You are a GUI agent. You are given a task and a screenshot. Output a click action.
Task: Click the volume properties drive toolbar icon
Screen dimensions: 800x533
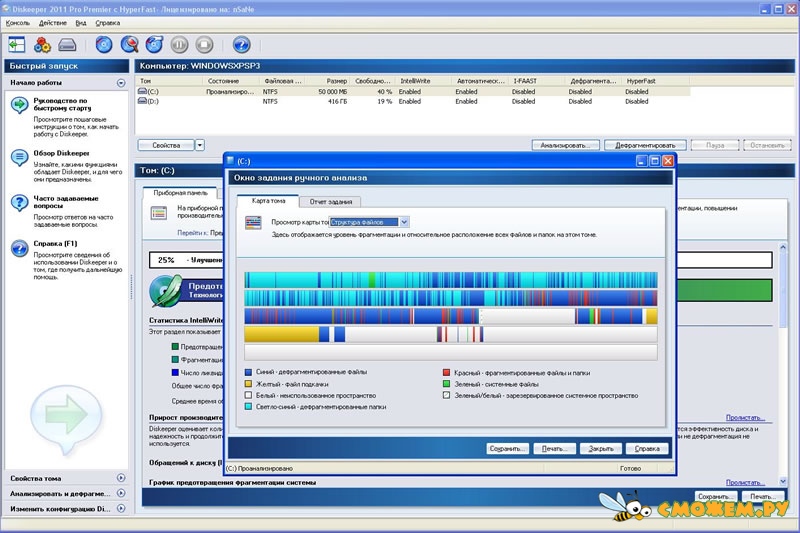(x=67, y=45)
